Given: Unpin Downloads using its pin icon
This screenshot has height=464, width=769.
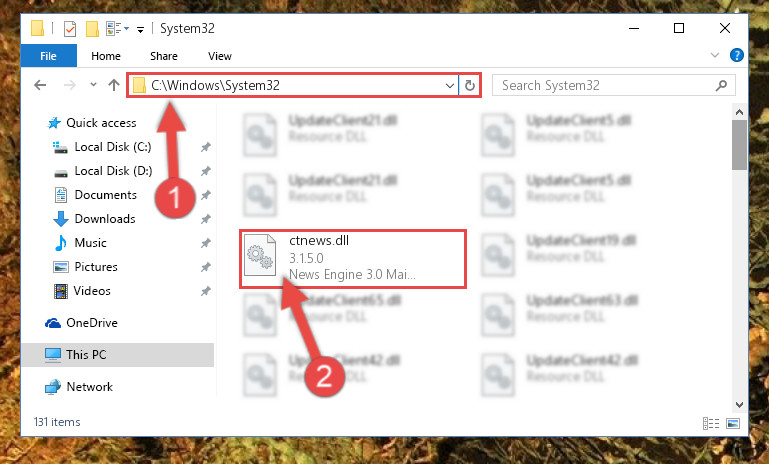Looking at the screenshot, I should point(205,219).
